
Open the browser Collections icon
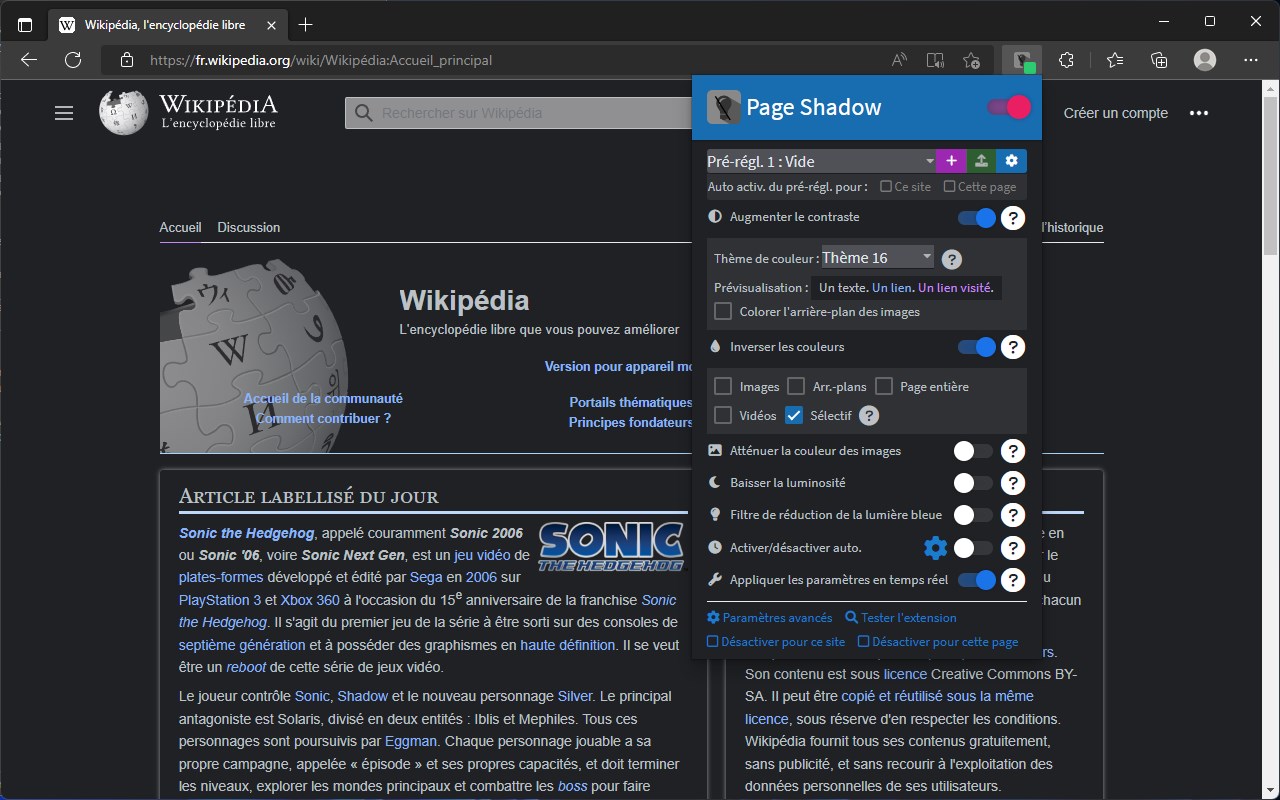pyautogui.click(x=1159, y=60)
